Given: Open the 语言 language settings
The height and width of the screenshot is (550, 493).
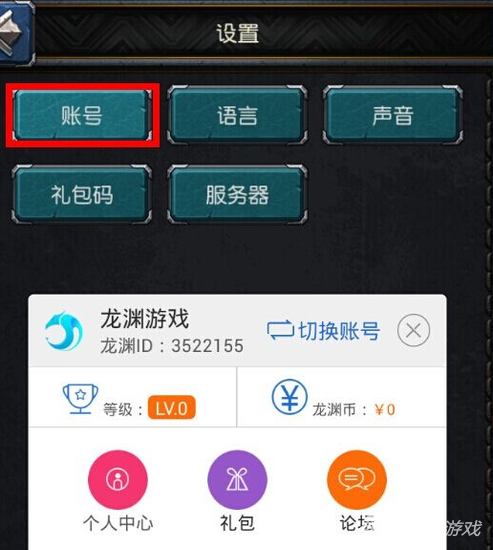Looking at the screenshot, I should [x=238, y=115].
